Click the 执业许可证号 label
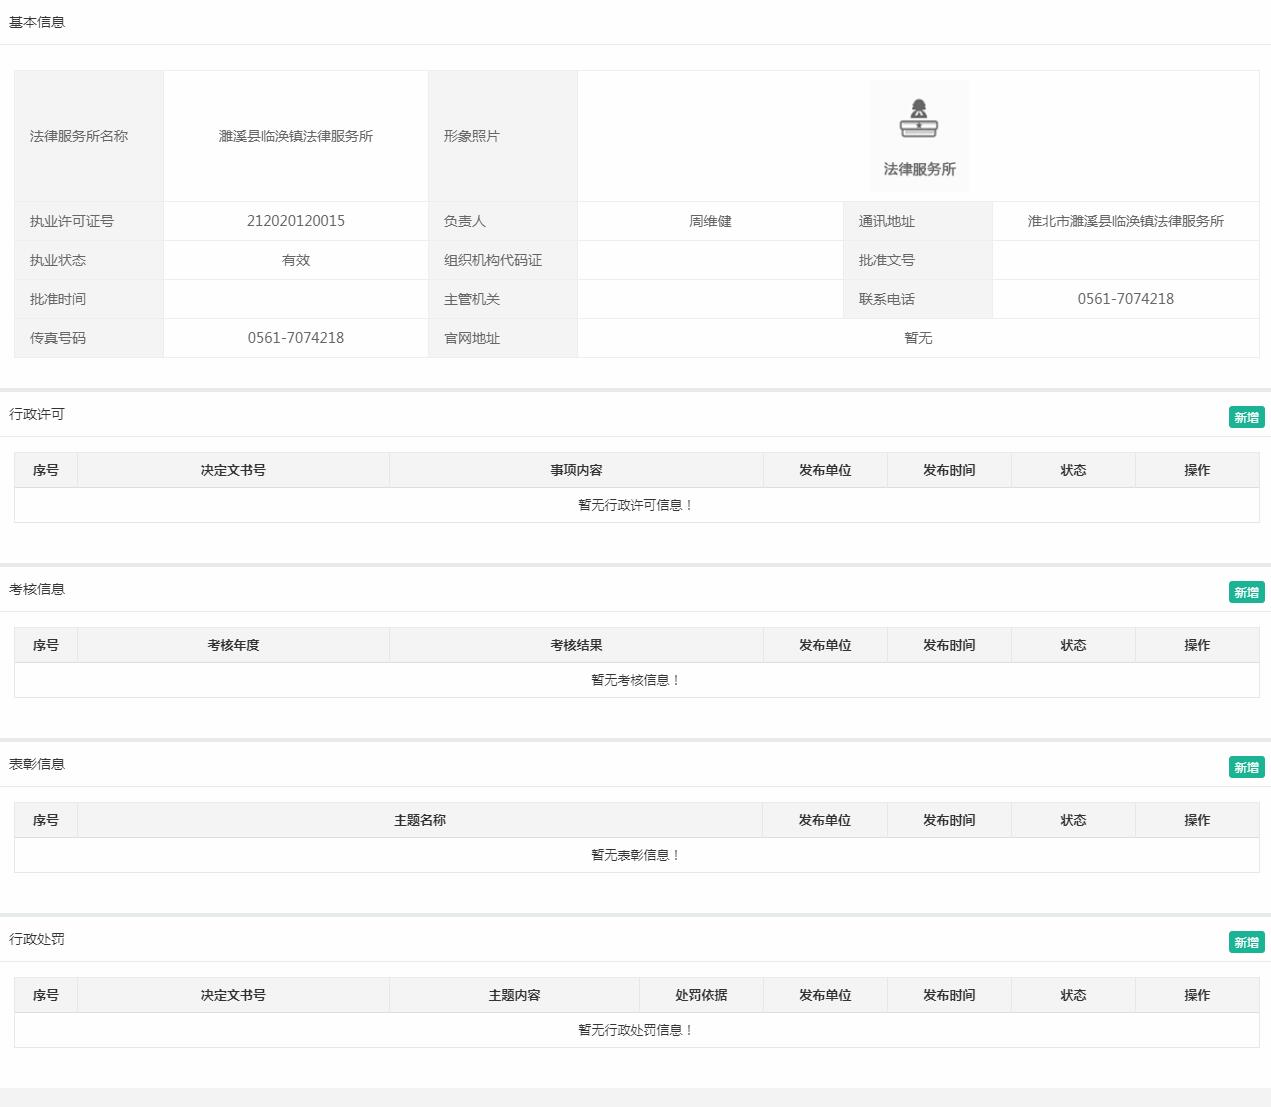 coord(72,221)
